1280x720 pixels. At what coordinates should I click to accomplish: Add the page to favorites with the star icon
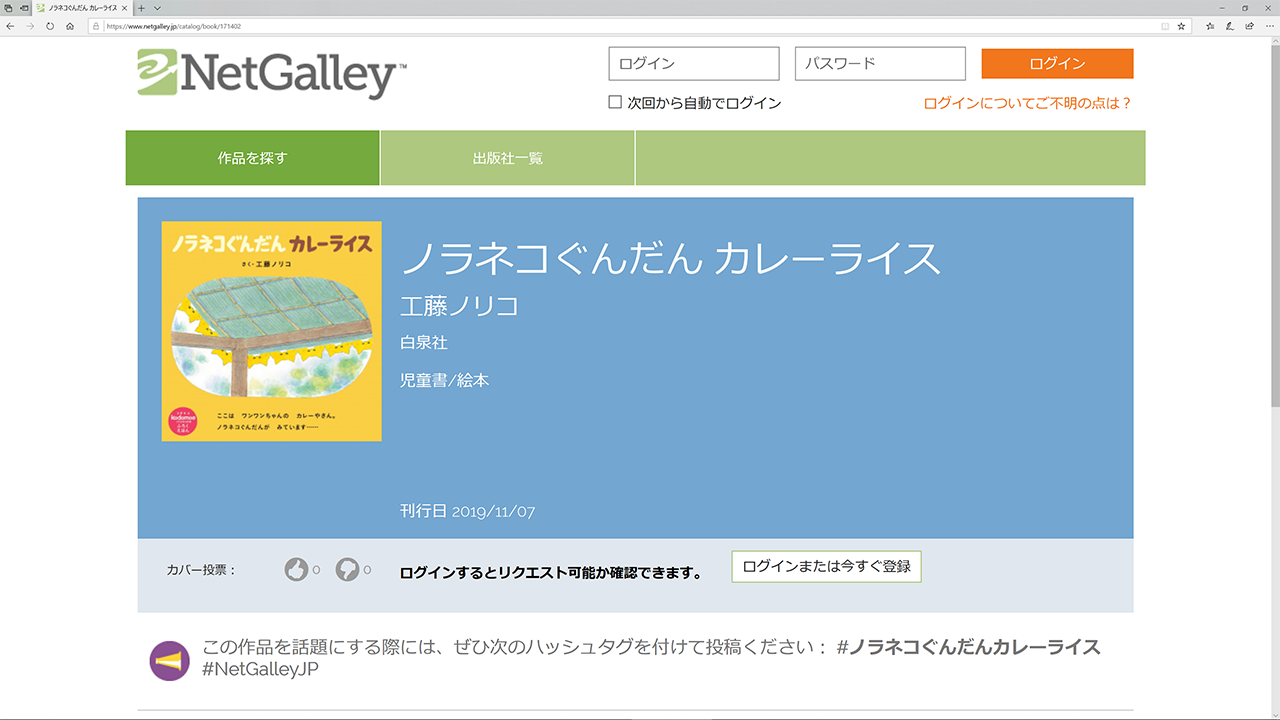(x=1181, y=26)
